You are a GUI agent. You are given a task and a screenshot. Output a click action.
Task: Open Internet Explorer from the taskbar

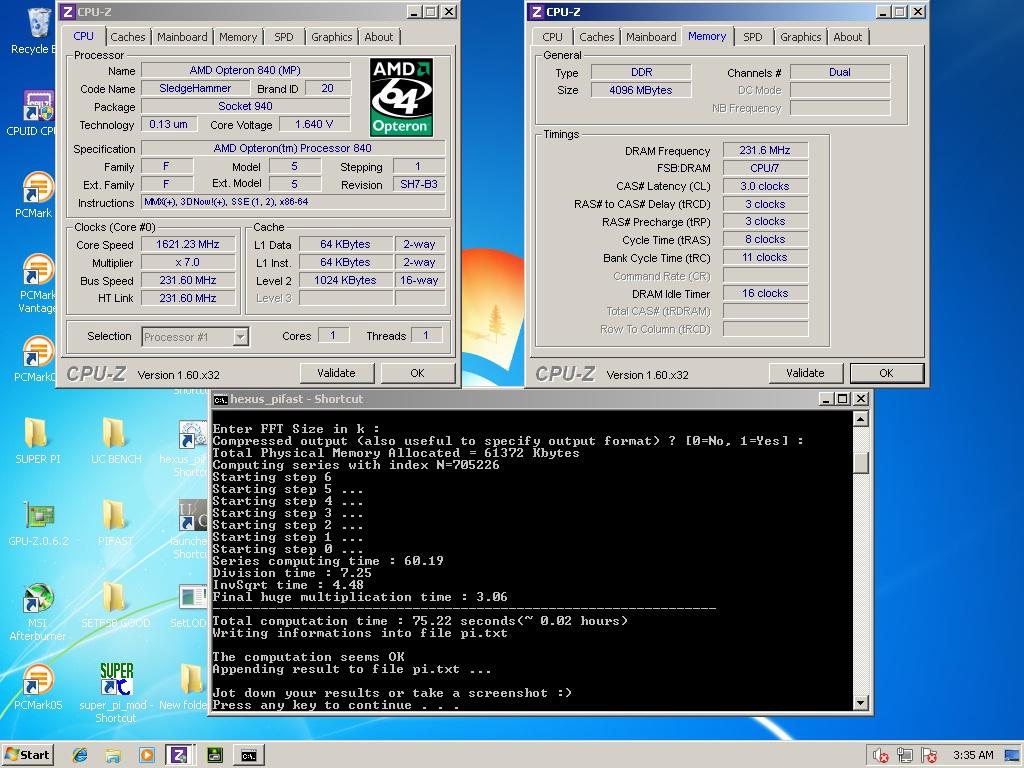[80, 756]
